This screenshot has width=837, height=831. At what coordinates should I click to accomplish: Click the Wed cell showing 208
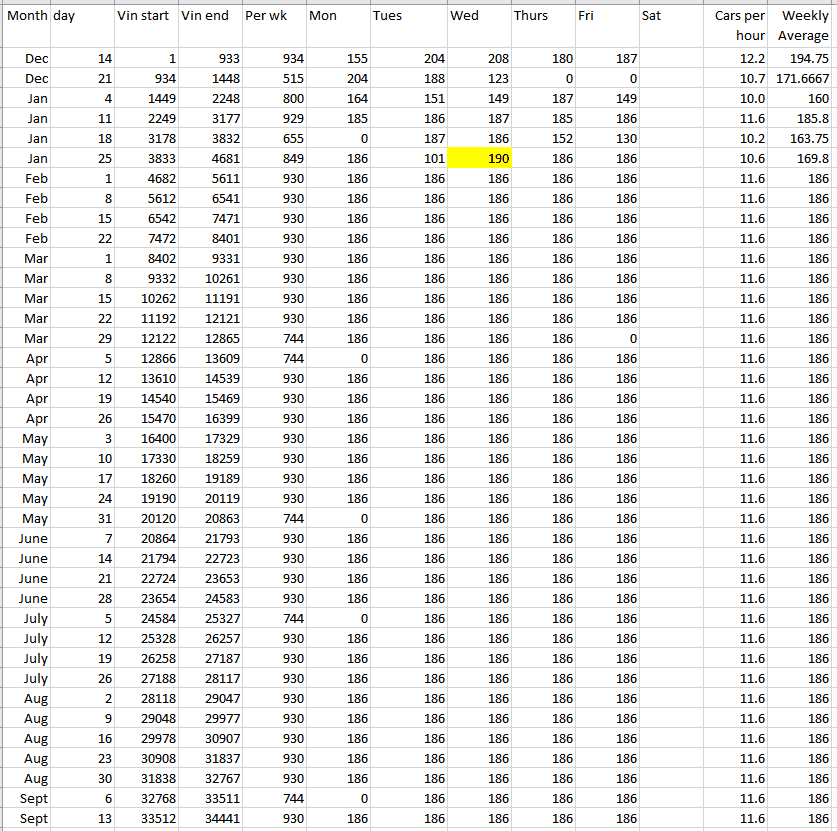click(480, 59)
